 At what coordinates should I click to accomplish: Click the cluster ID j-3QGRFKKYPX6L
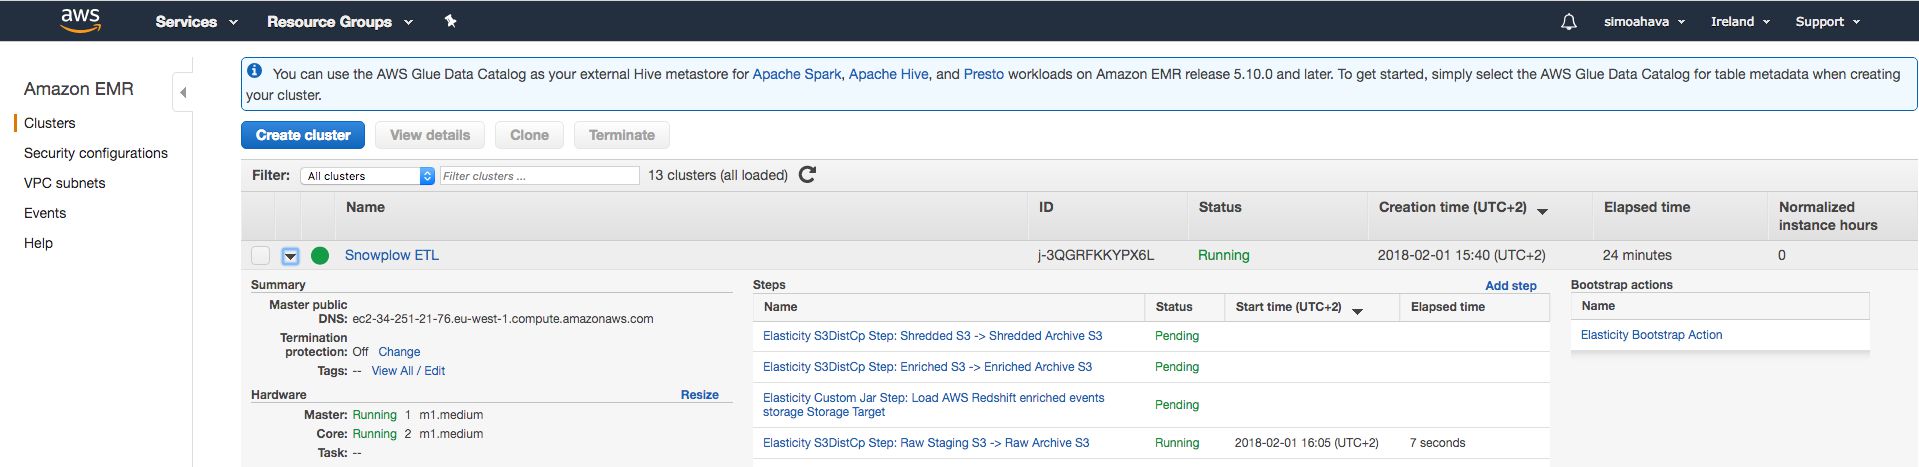pyautogui.click(x=1096, y=255)
